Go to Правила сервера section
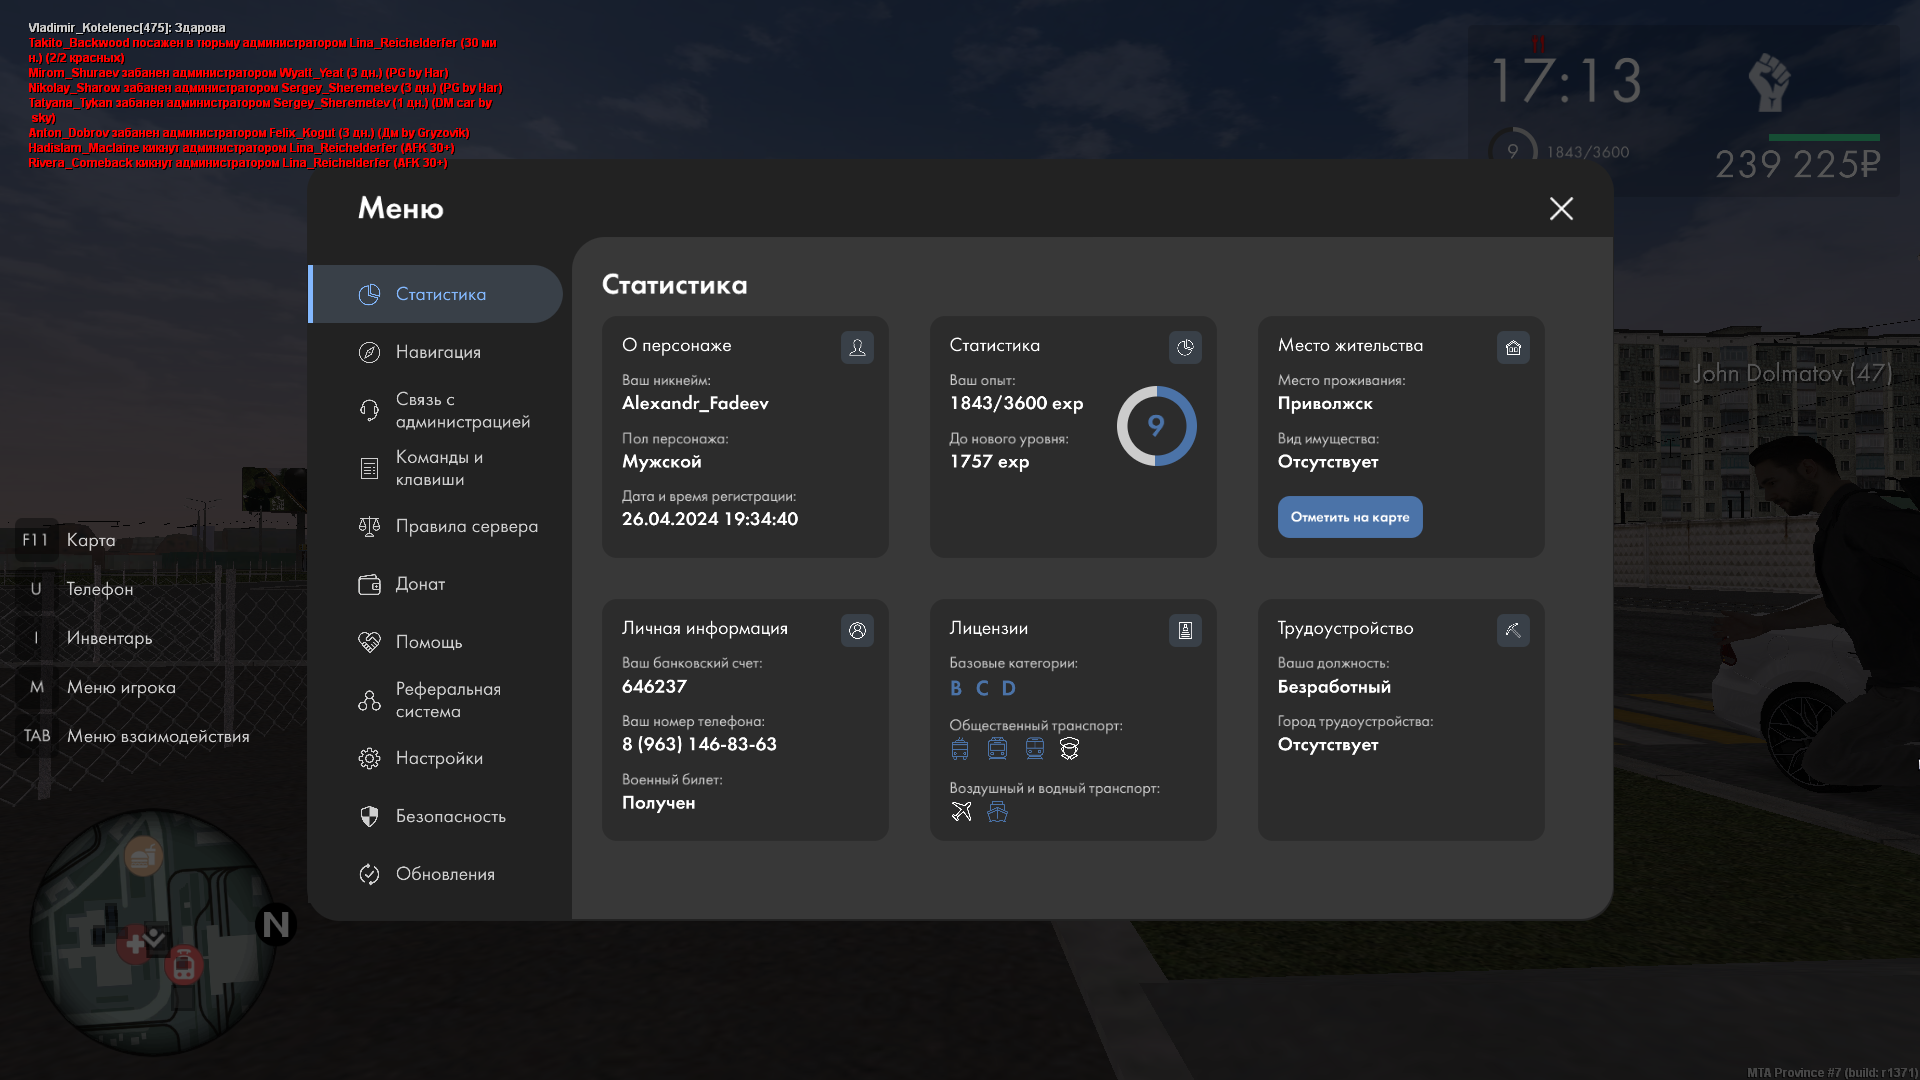1920x1080 pixels. (466, 526)
